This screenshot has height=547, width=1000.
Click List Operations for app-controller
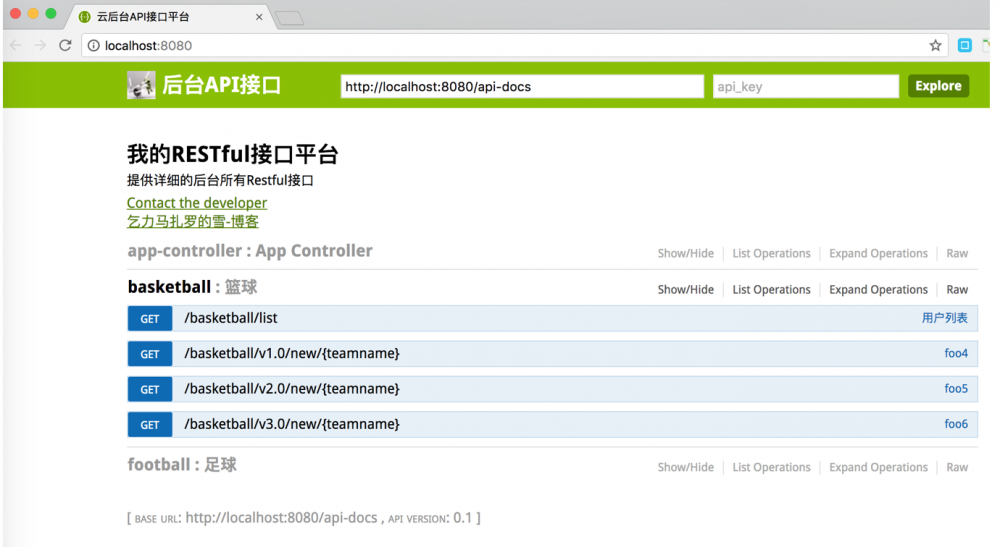point(771,253)
